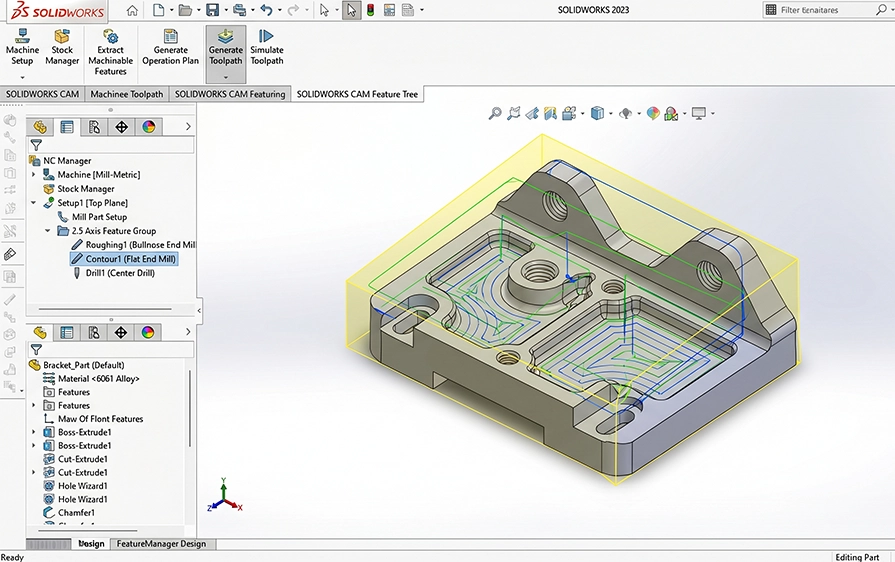Viewport: 895px width, 562px height.
Task: Select the Design tab at the bottom
Action: tap(91, 544)
